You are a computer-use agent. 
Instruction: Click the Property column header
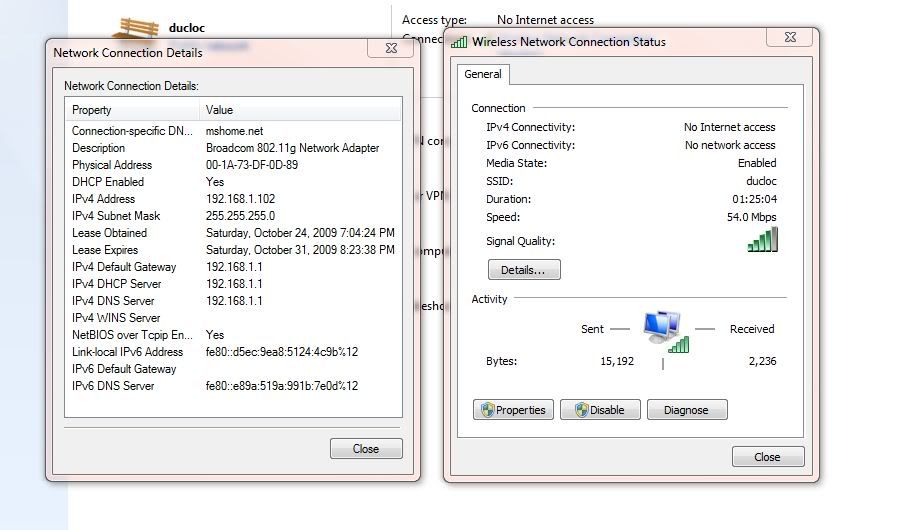(132, 110)
